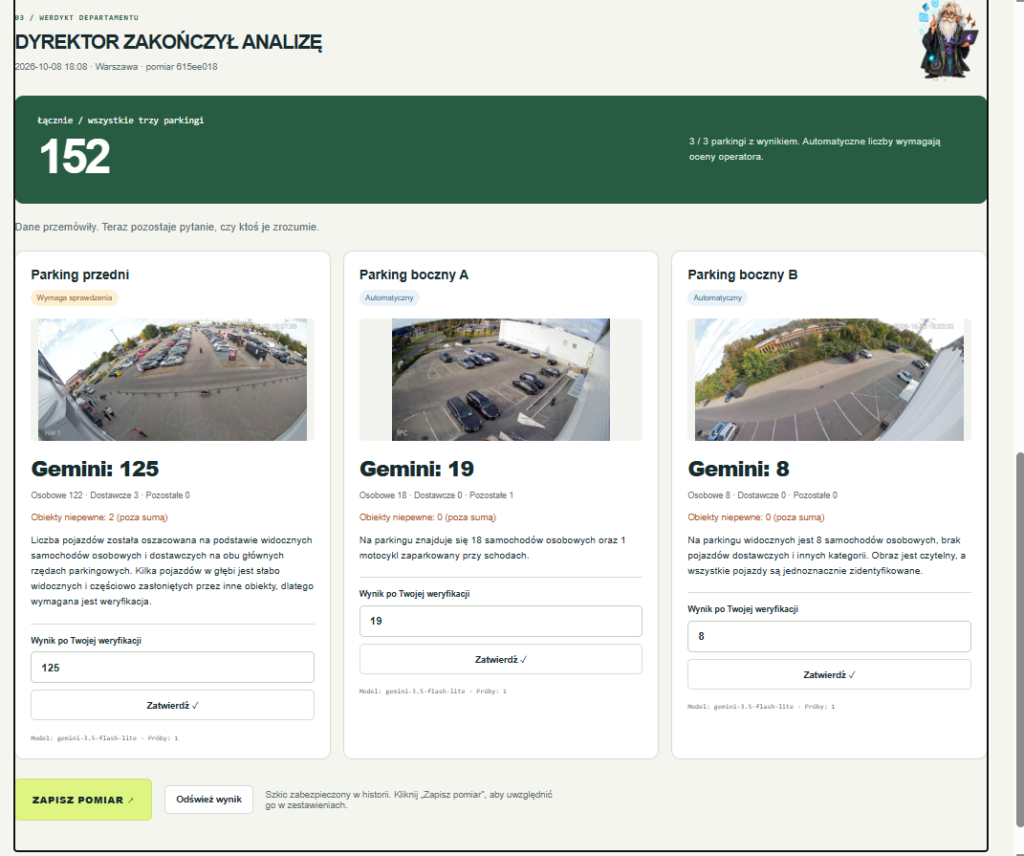Image resolution: width=1024 pixels, height=856 pixels.
Task: Open the Parking przedni camera image
Action: [172, 379]
